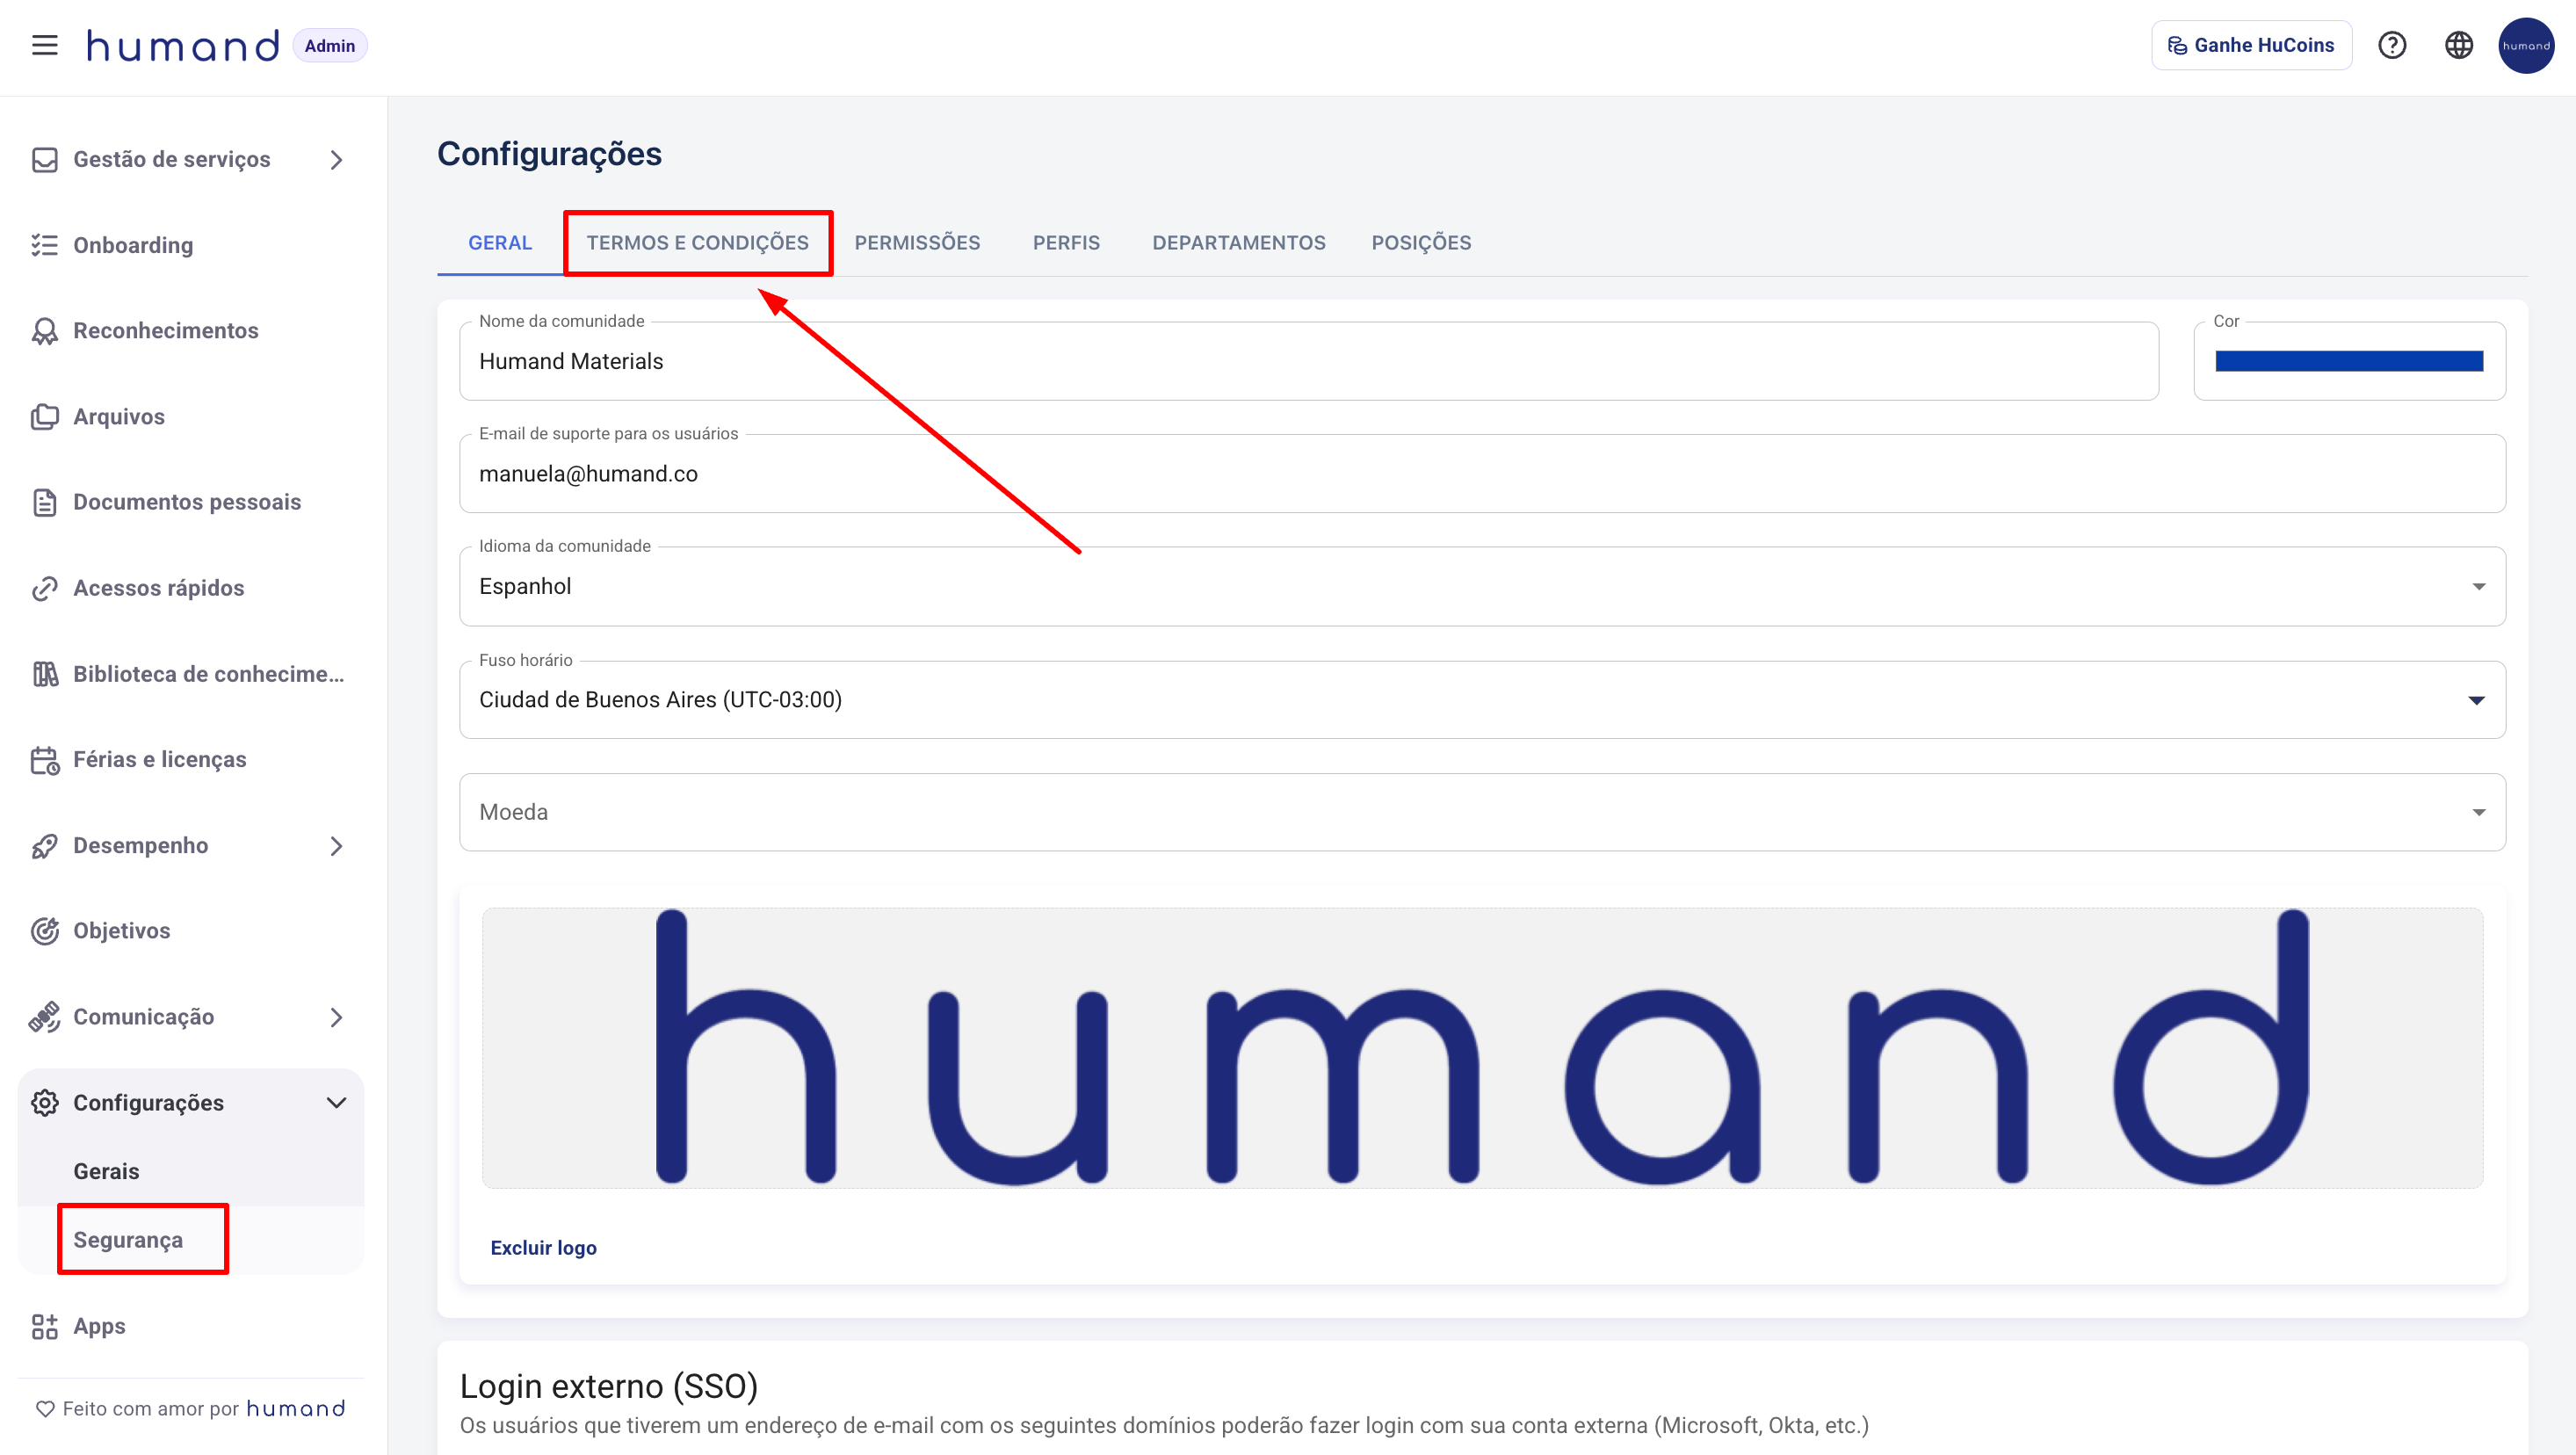Click the humand link in sidebar footer
2576x1455 pixels.
[296, 1409]
